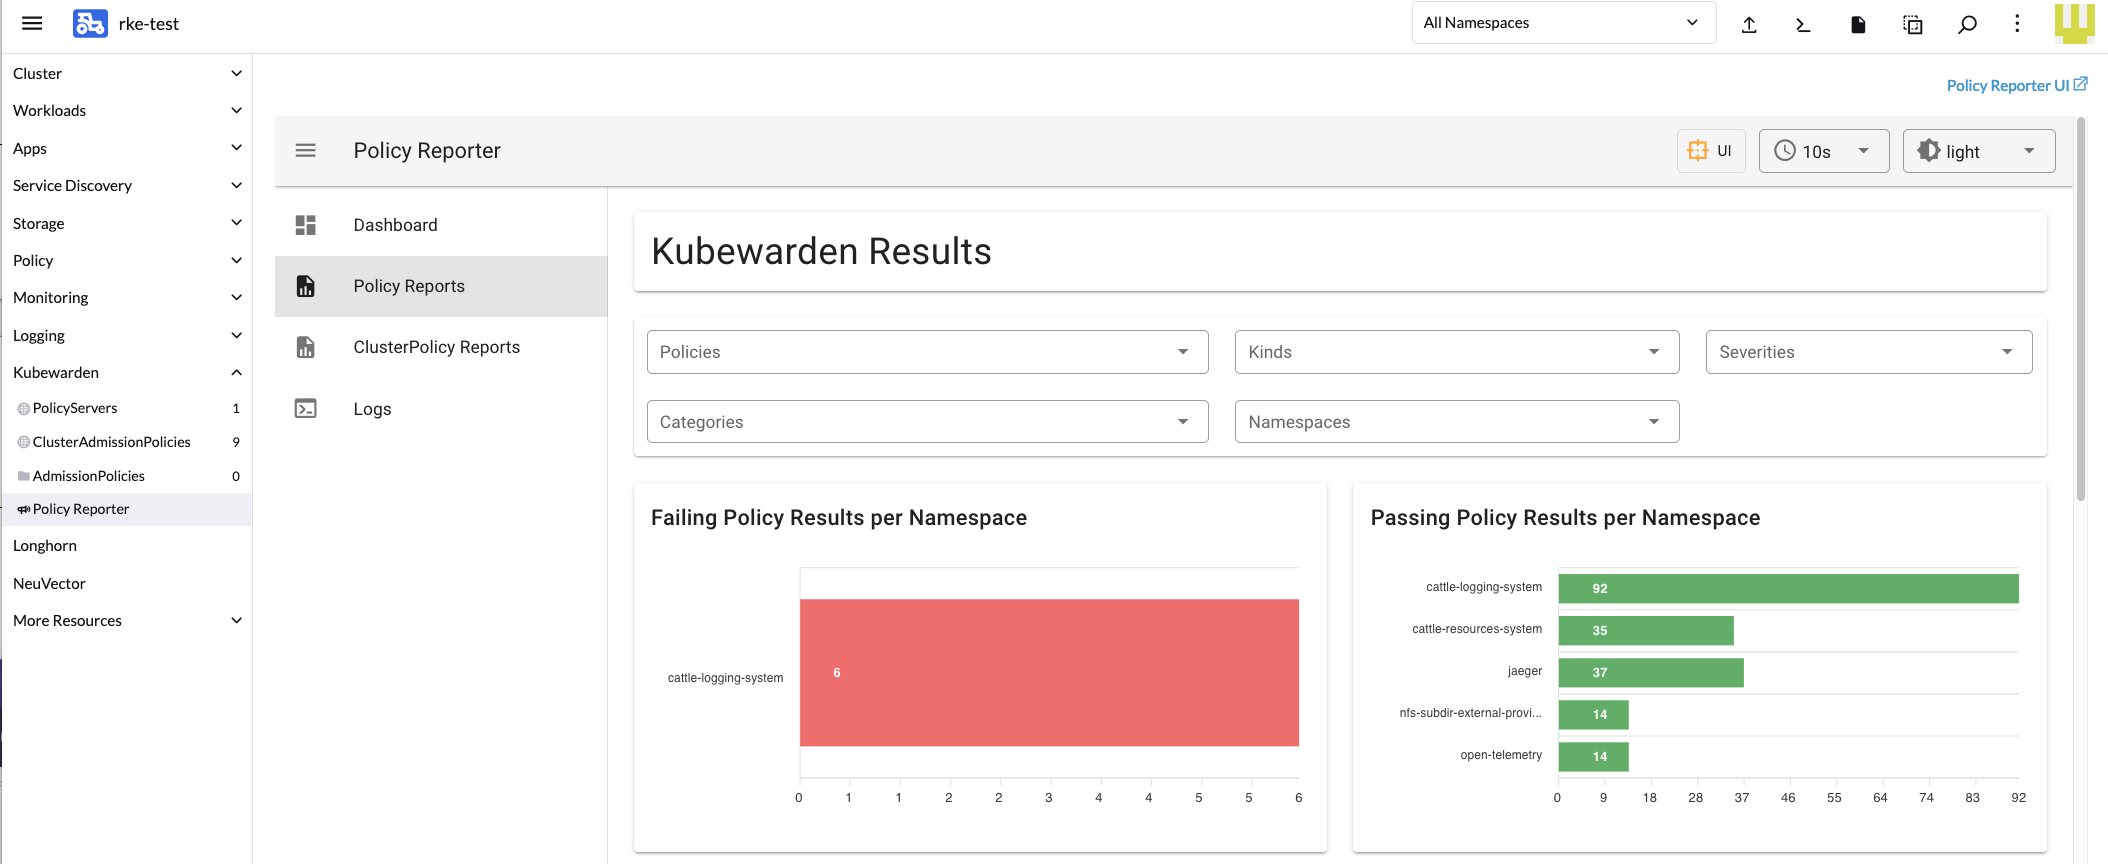Click the import YAML upload icon

(x=1749, y=24)
